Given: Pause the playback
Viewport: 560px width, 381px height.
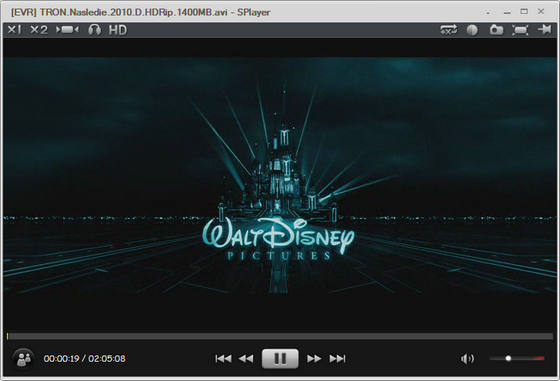Looking at the screenshot, I should coord(280,359).
